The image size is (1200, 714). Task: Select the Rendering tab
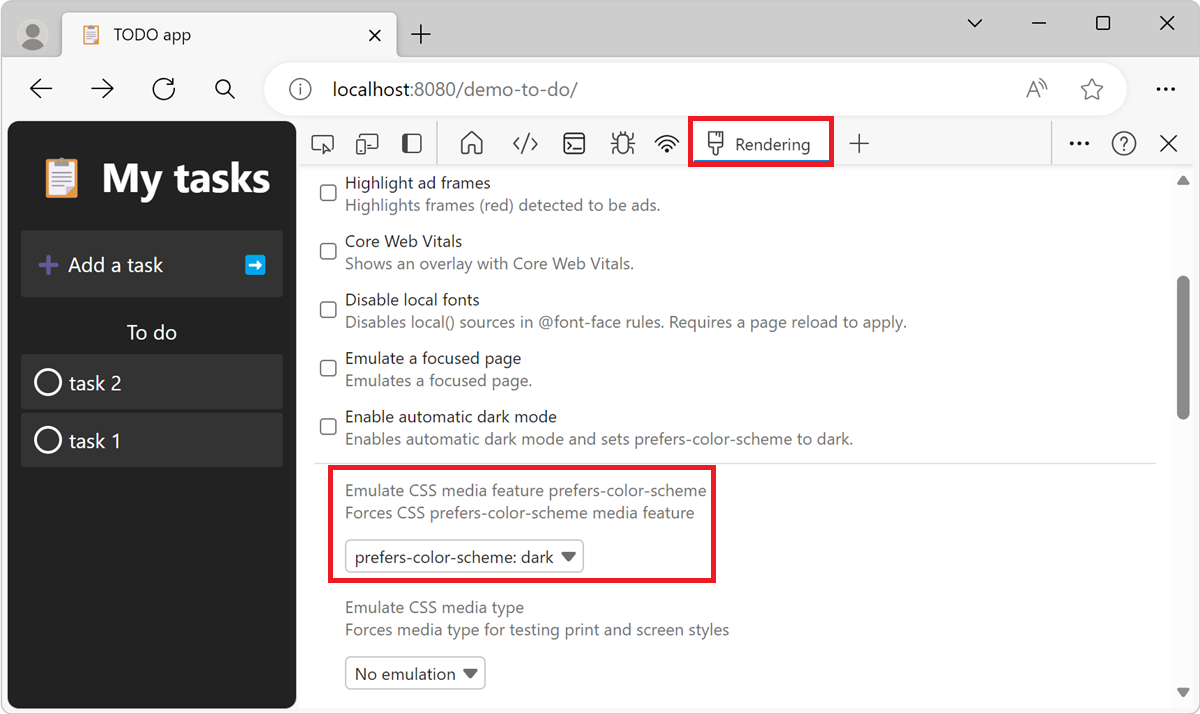point(760,144)
